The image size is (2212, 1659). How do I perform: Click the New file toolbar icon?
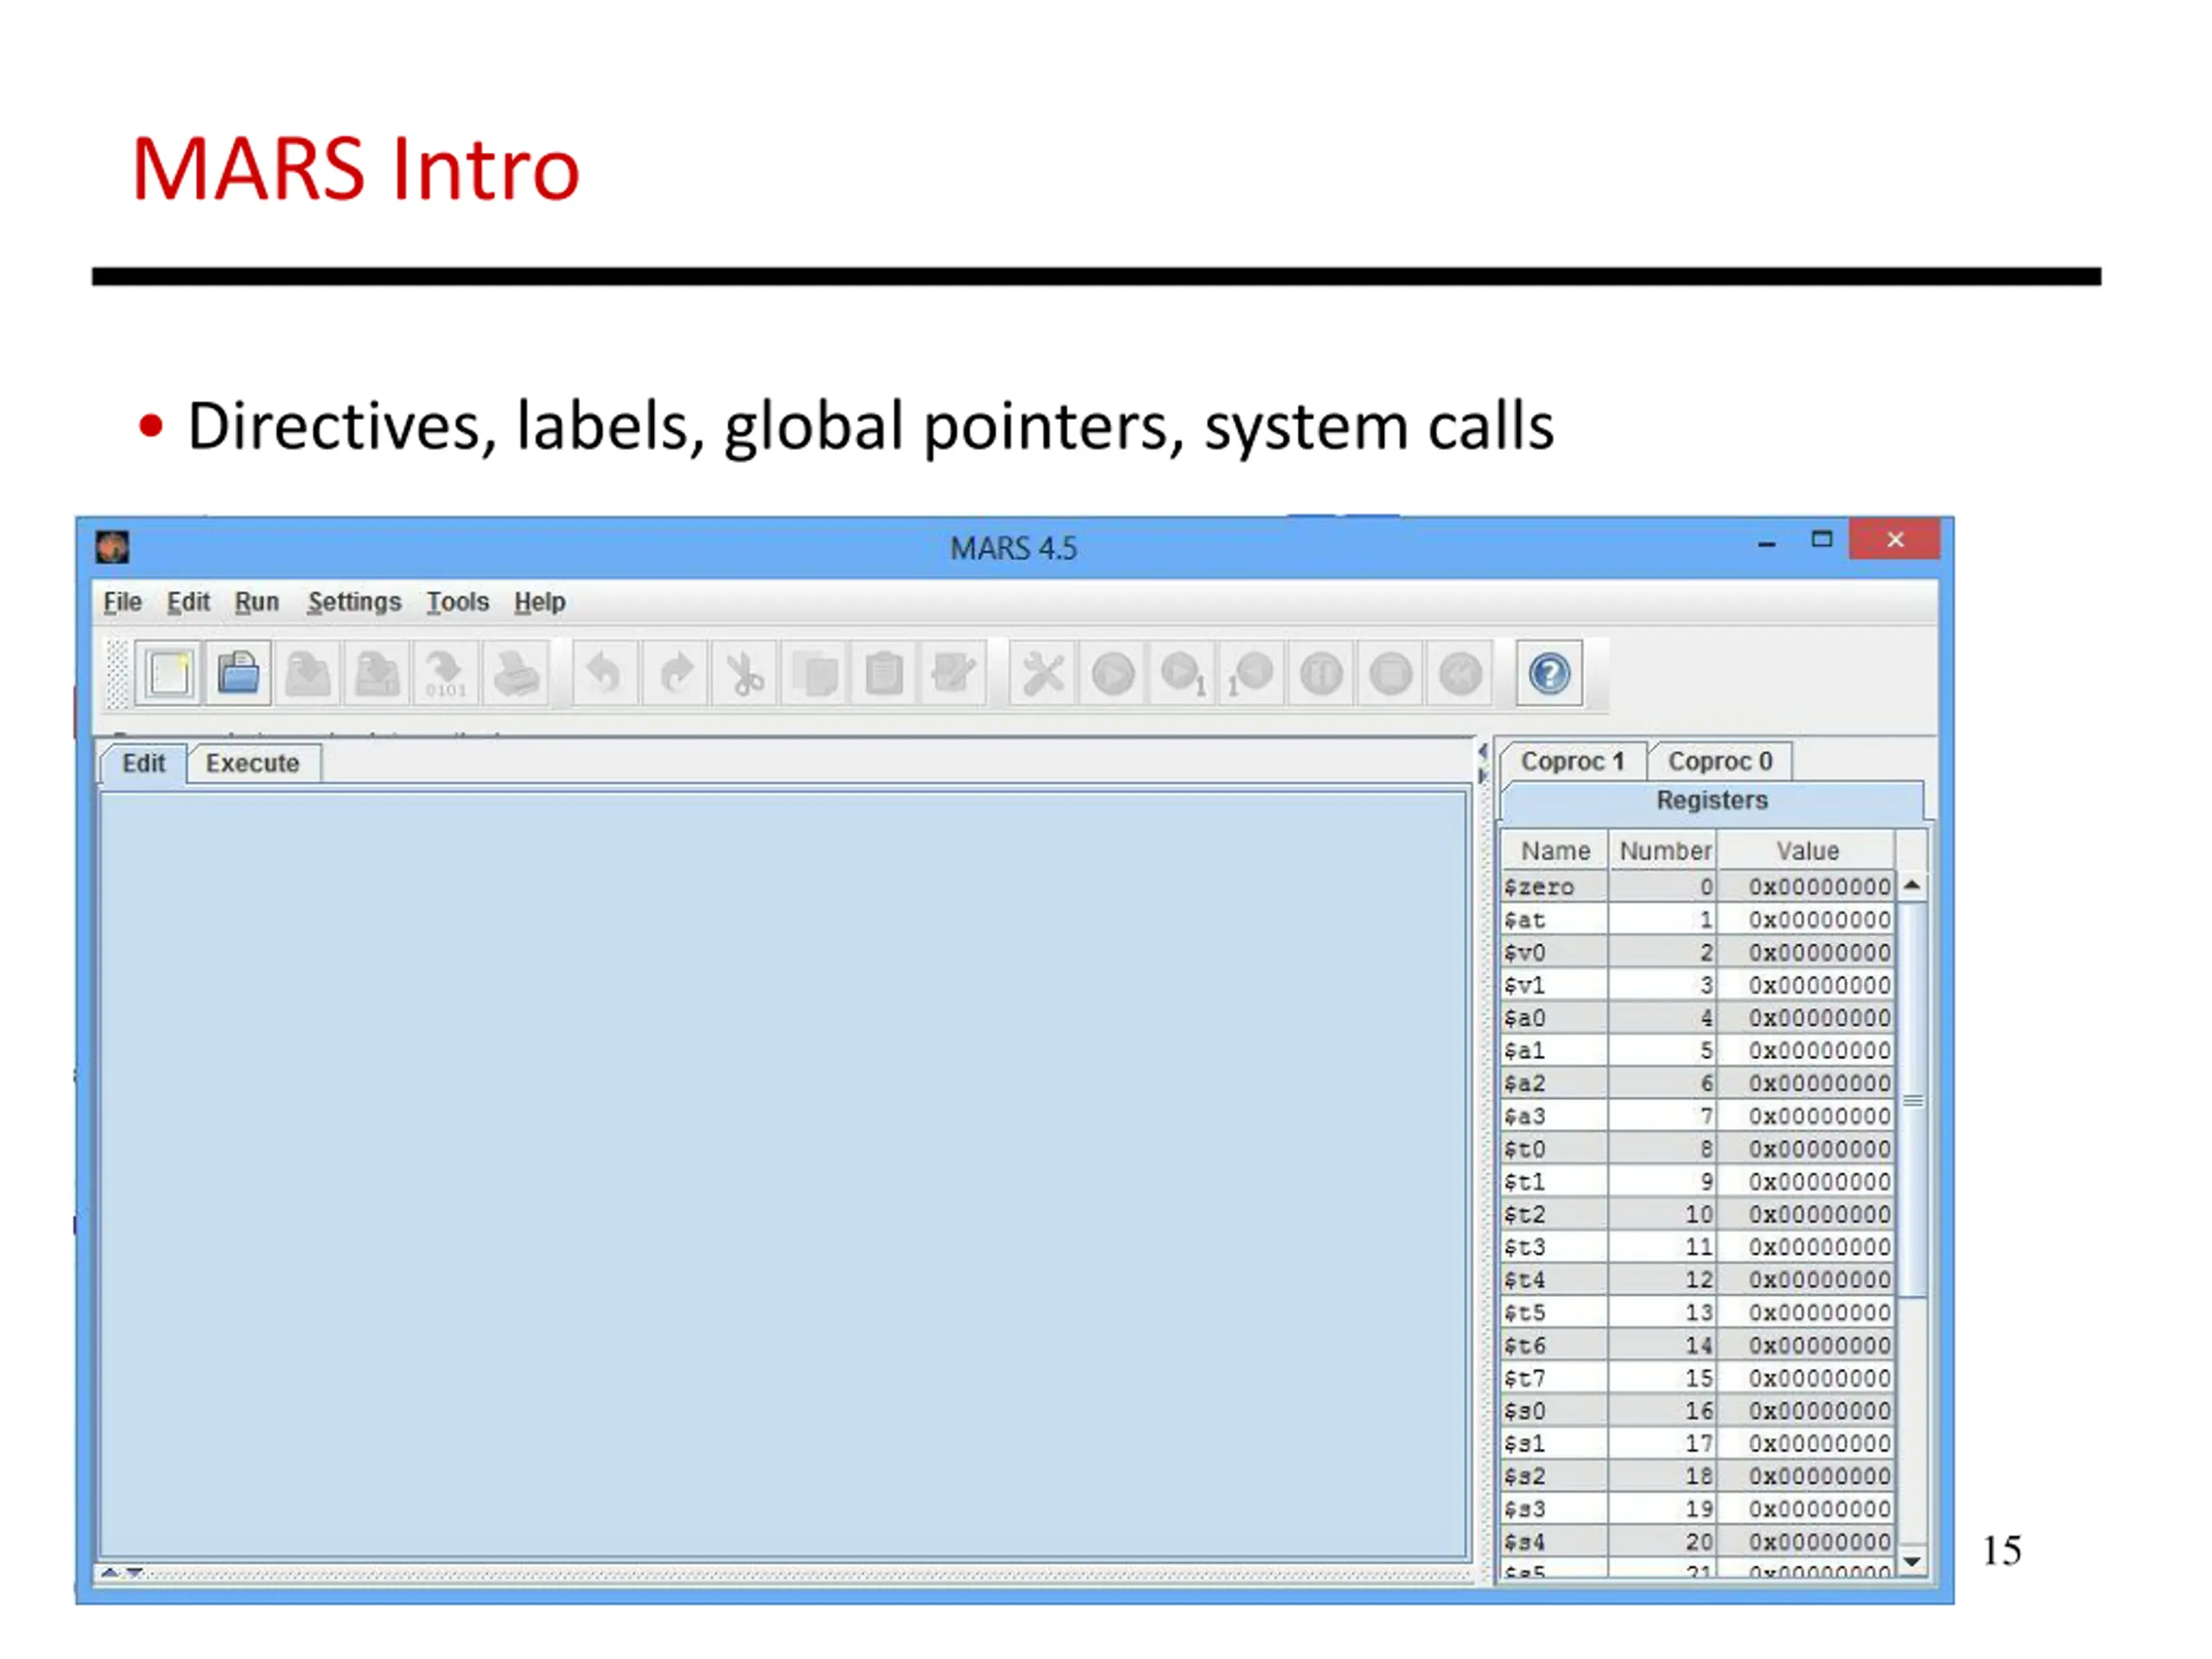pos(168,673)
